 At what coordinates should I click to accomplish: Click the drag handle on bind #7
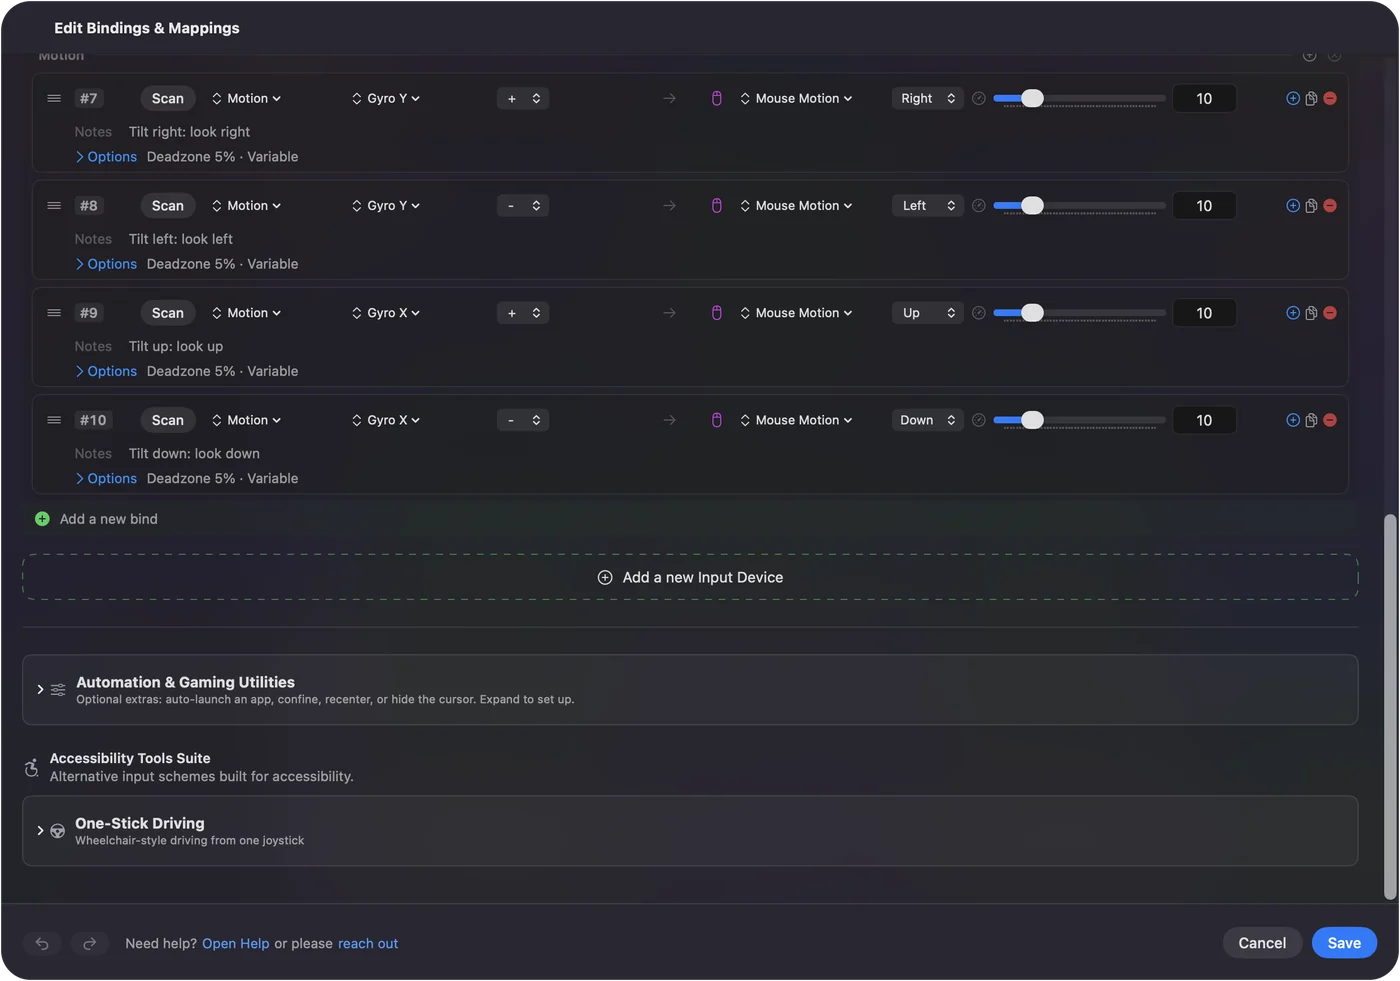(x=54, y=98)
